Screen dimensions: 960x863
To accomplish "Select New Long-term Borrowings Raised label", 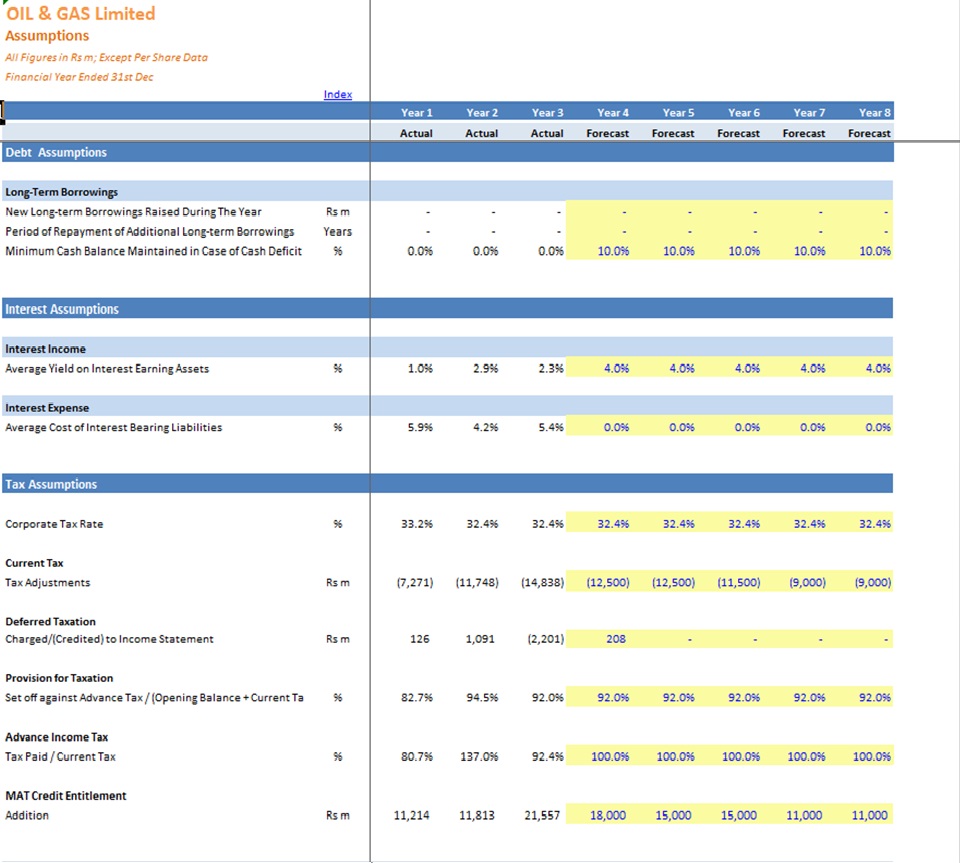I will pyautogui.click(x=133, y=212).
